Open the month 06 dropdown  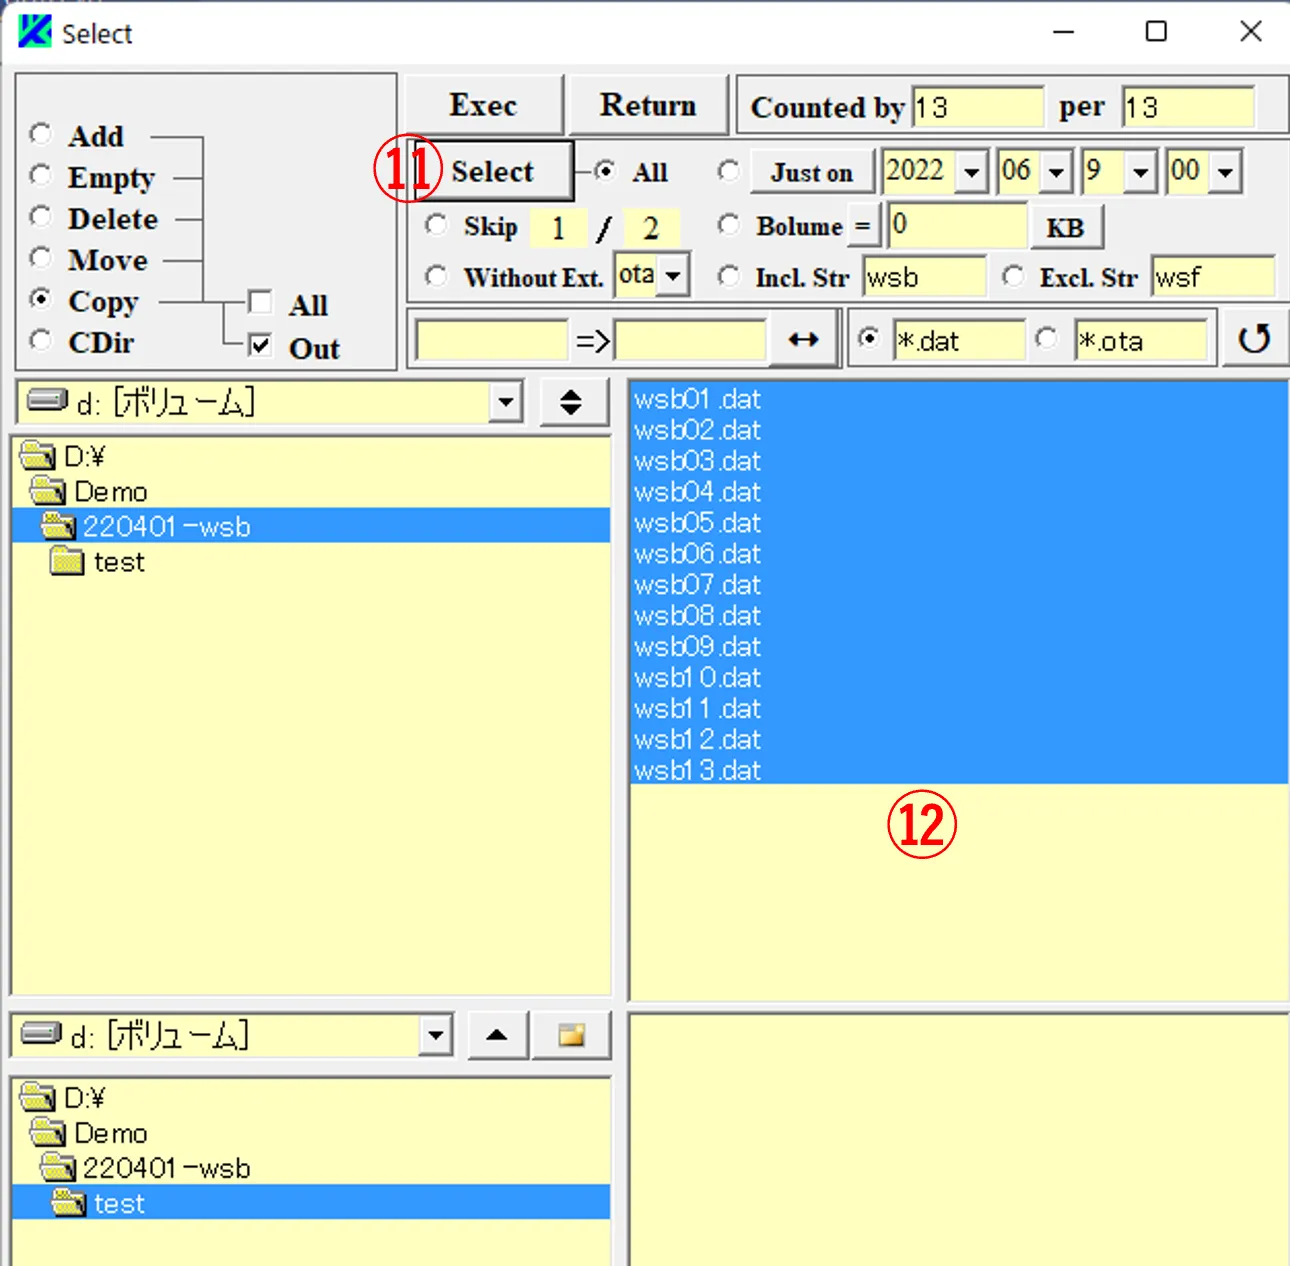(1056, 172)
